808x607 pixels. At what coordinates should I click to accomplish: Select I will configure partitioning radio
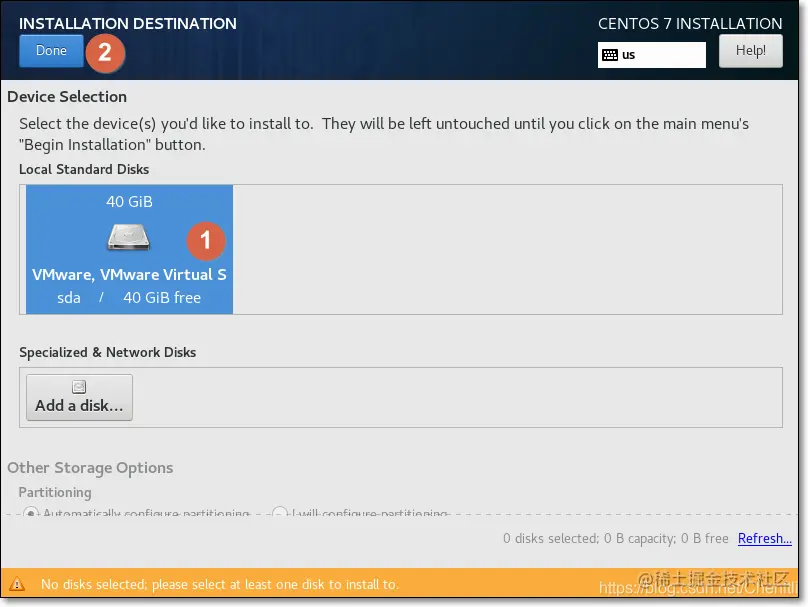(280, 513)
